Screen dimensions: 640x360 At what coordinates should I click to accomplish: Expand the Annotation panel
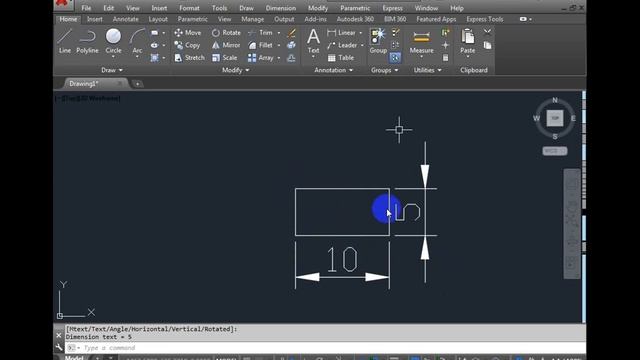click(x=333, y=70)
